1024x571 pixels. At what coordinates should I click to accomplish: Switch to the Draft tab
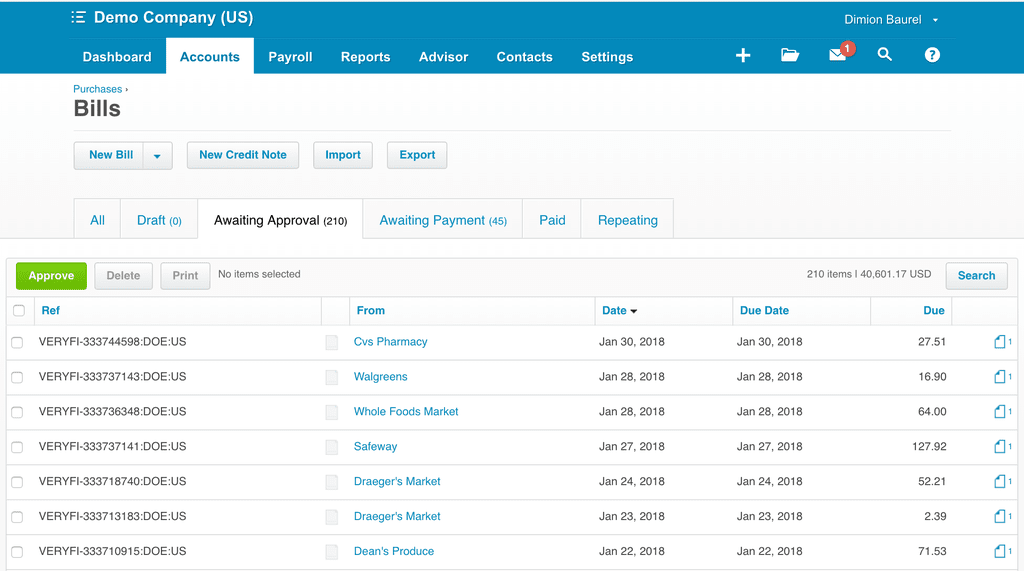(159, 220)
